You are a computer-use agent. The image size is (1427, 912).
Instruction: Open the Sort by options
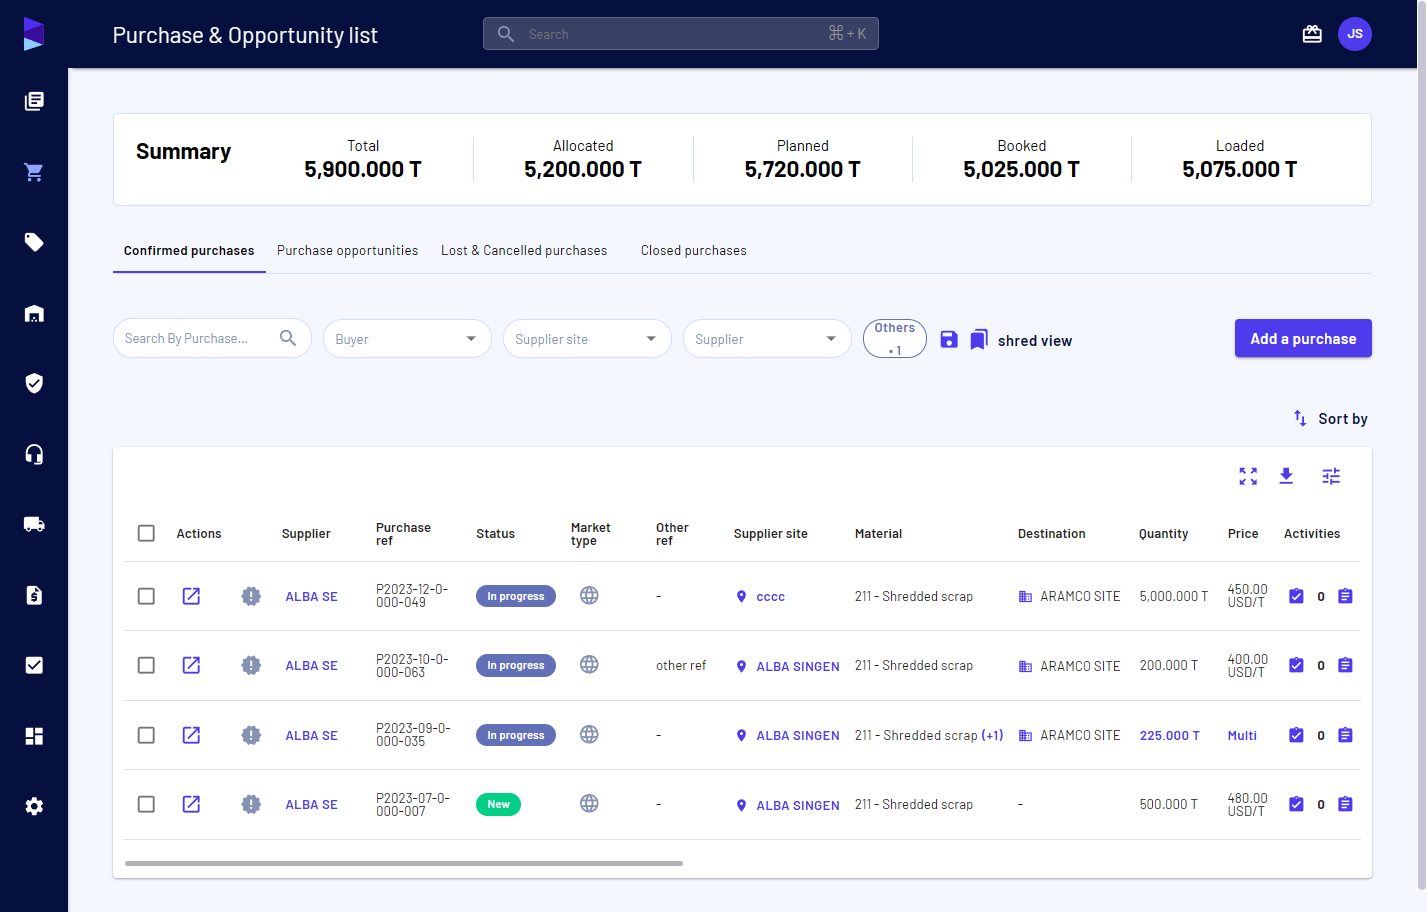pos(1330,419)
